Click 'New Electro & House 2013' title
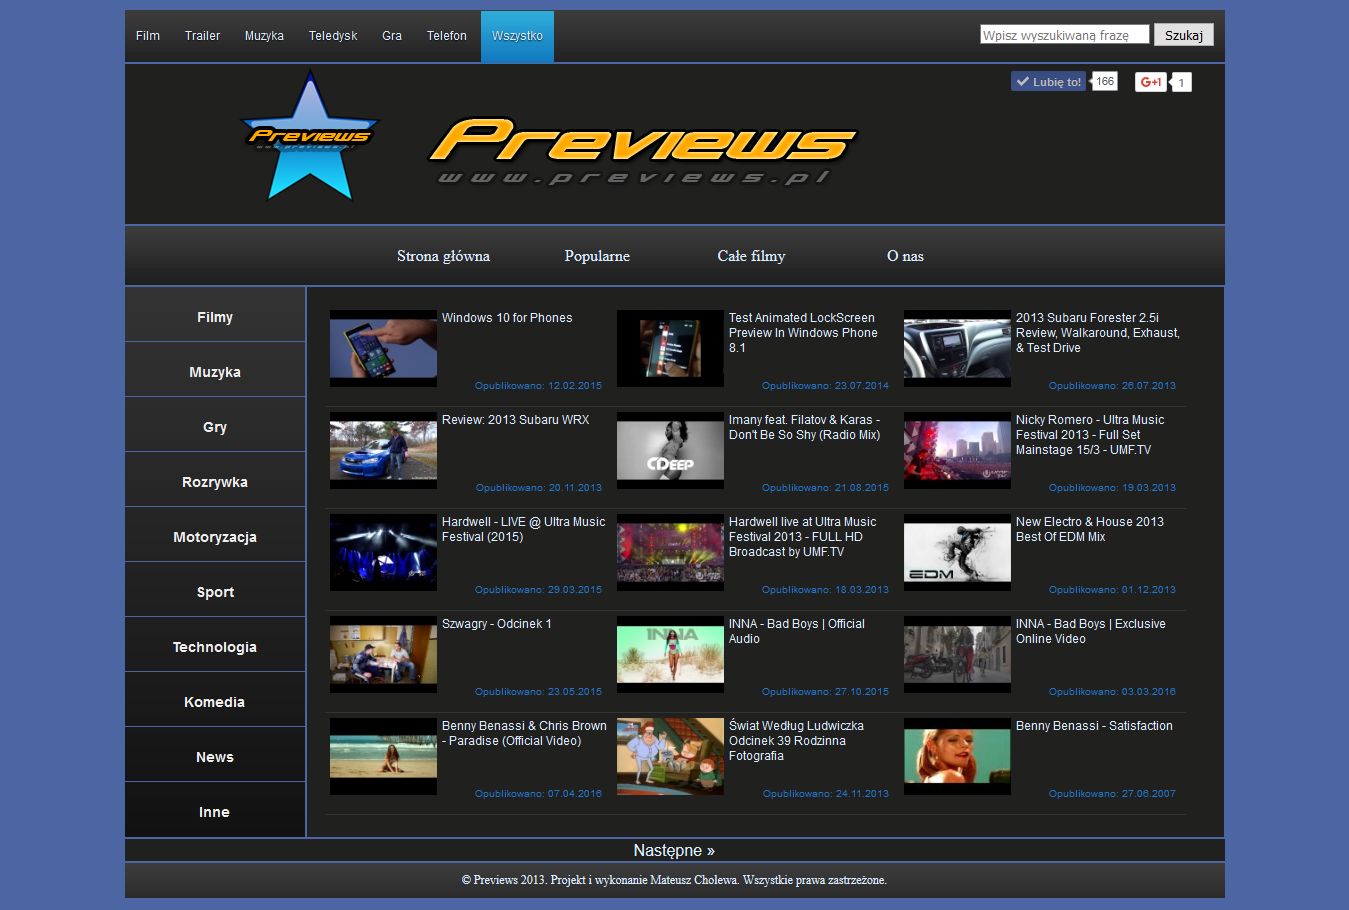 pyautogui.click(x=1090, y=529)
